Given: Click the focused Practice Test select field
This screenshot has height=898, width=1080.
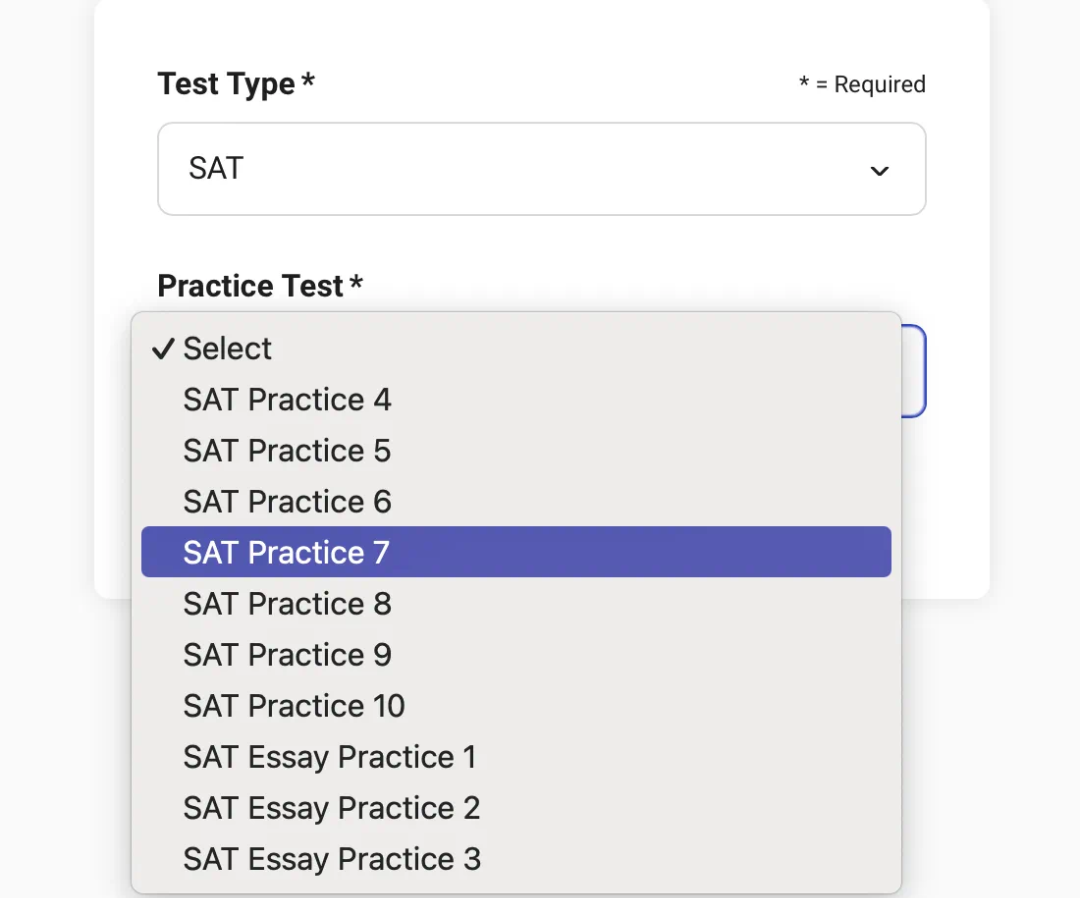Looking at the screenshot, I should 913,371.
